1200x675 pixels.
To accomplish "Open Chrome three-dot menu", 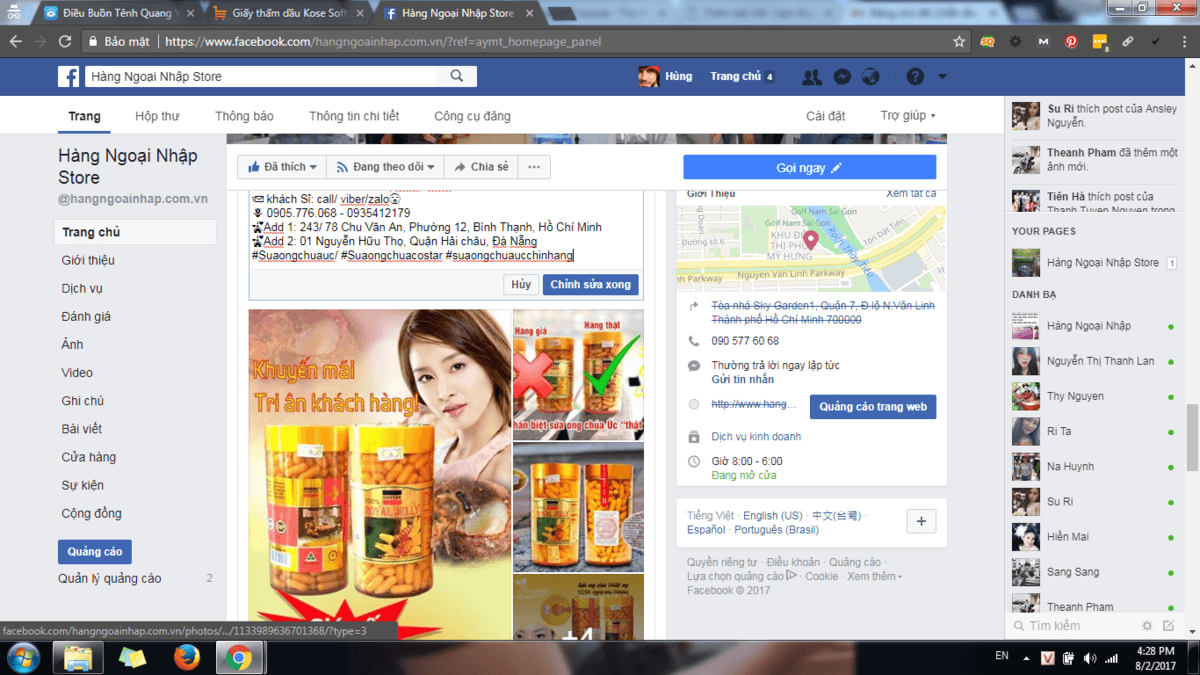I will point(1184,42).
